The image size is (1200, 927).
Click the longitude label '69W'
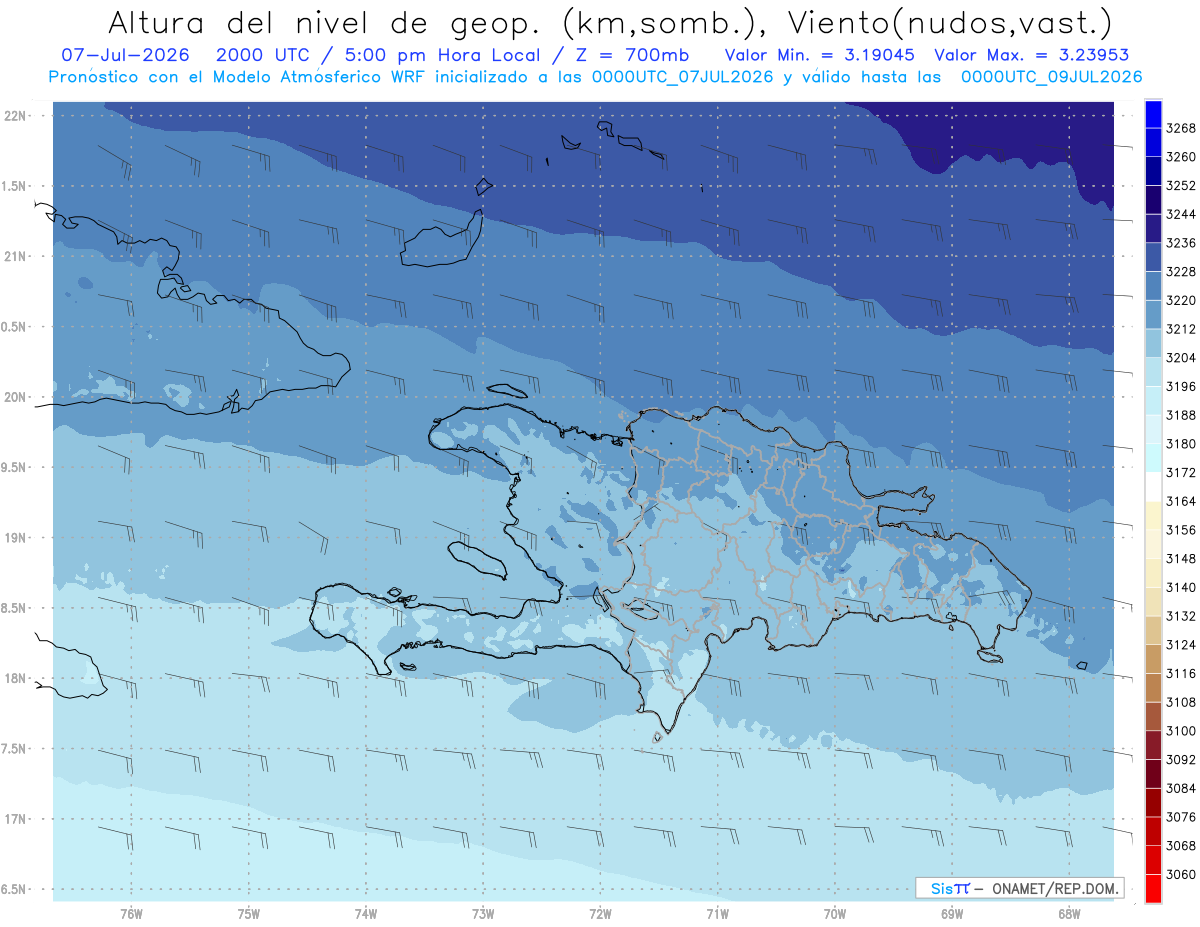(952, 913)
